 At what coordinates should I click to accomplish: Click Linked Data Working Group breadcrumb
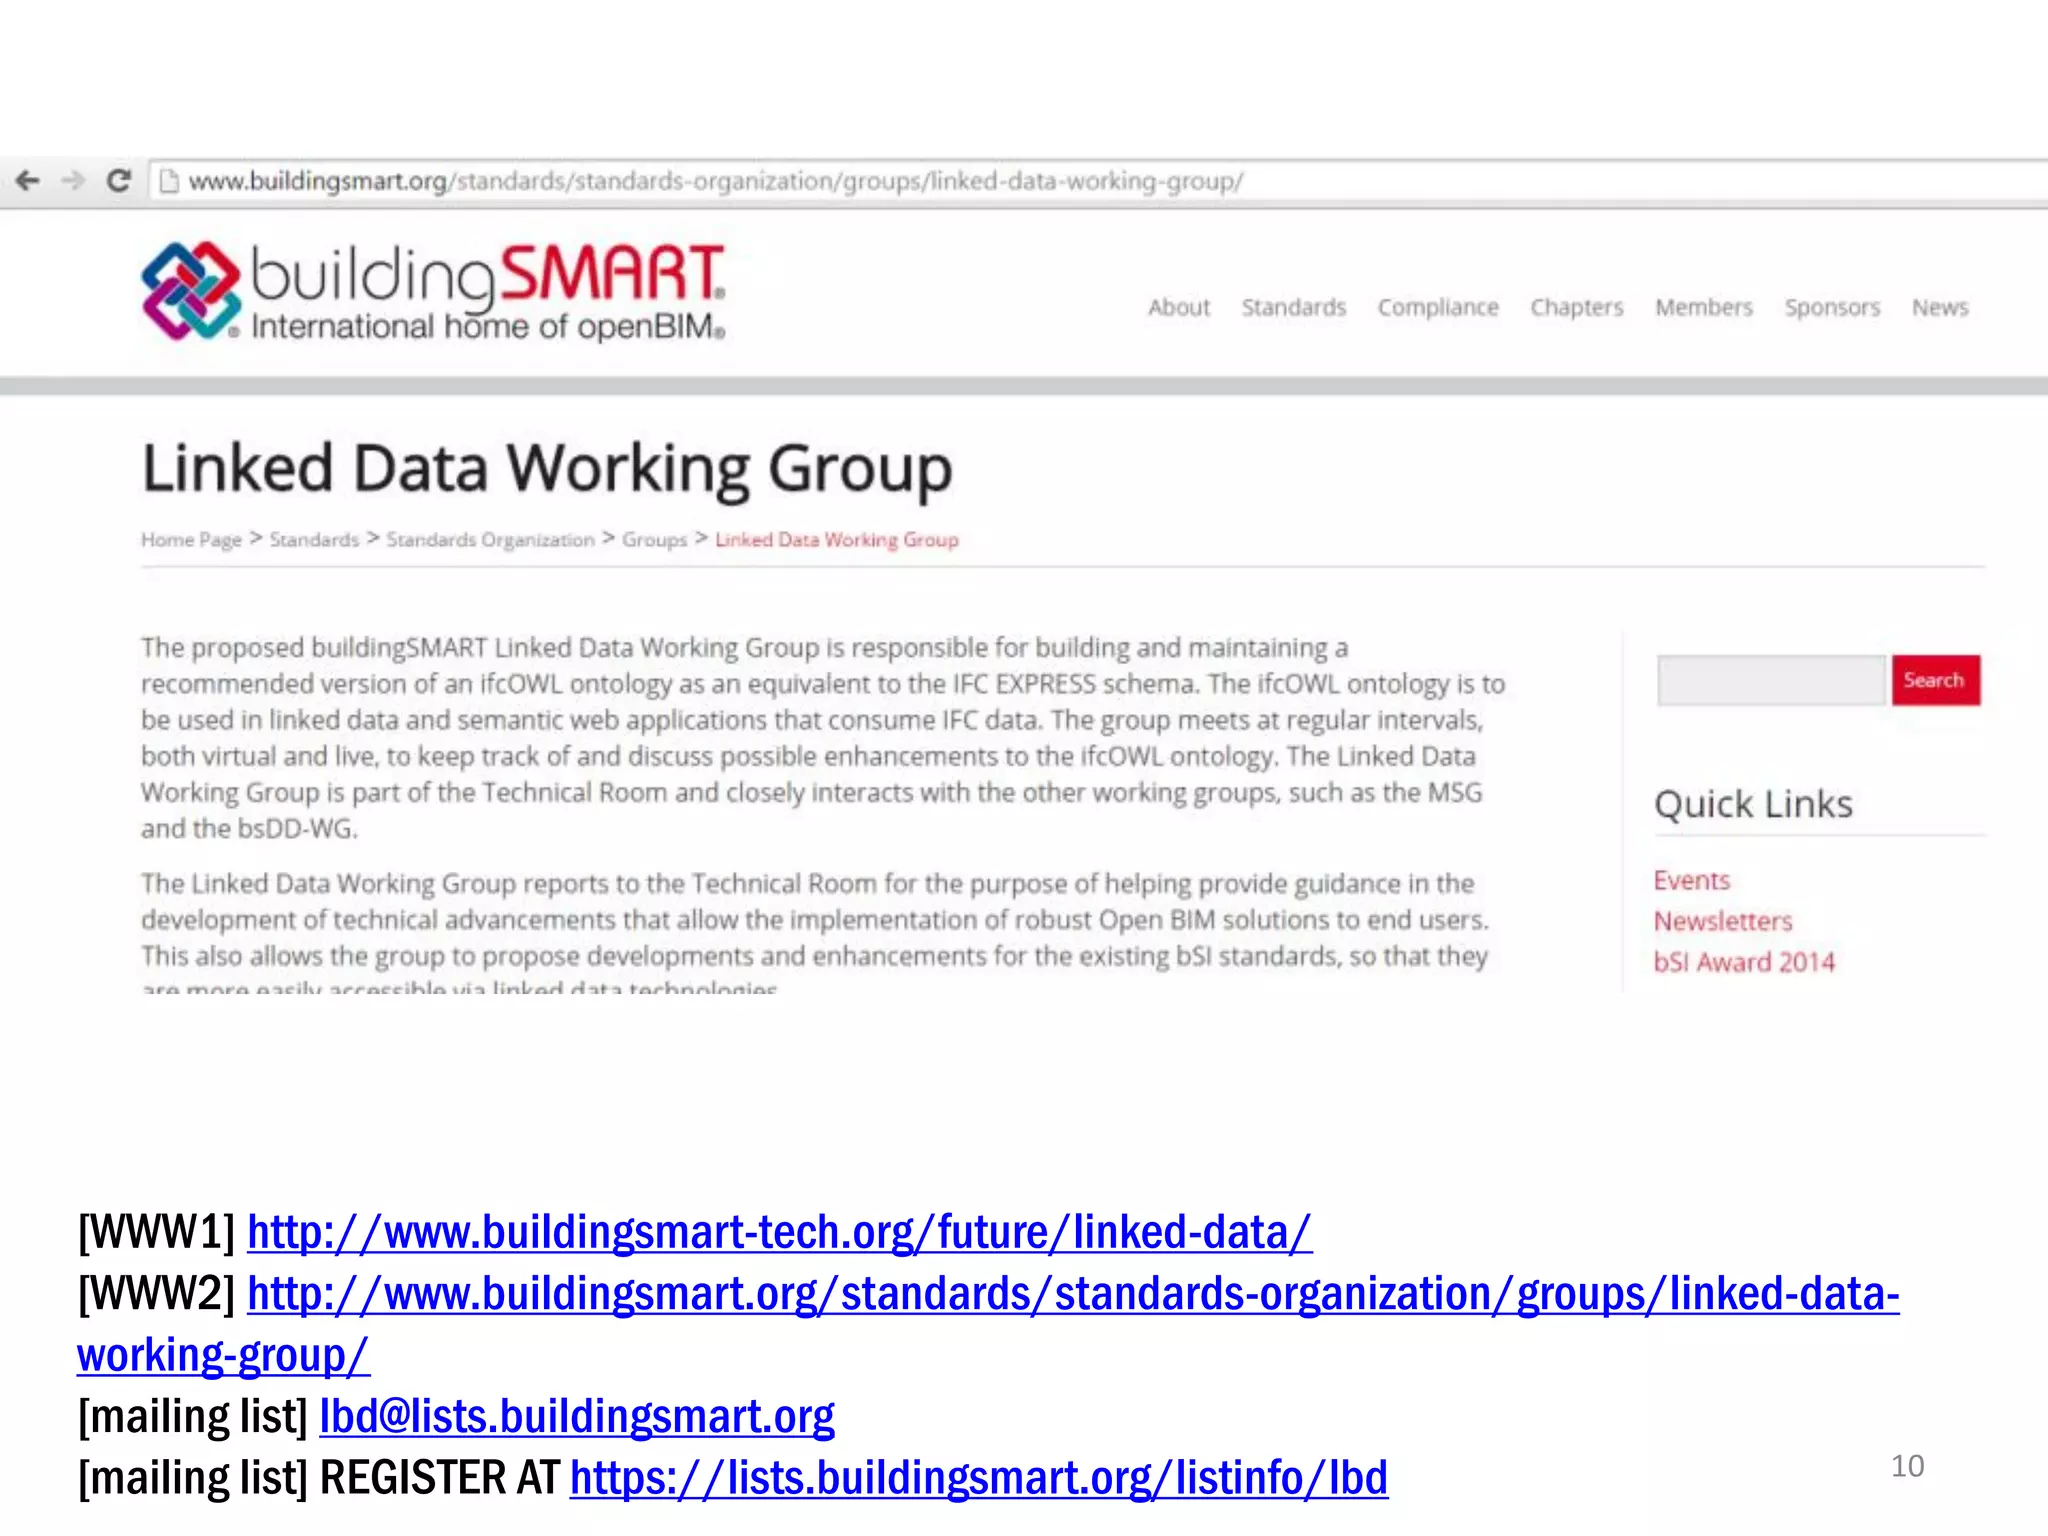(836, 540)
